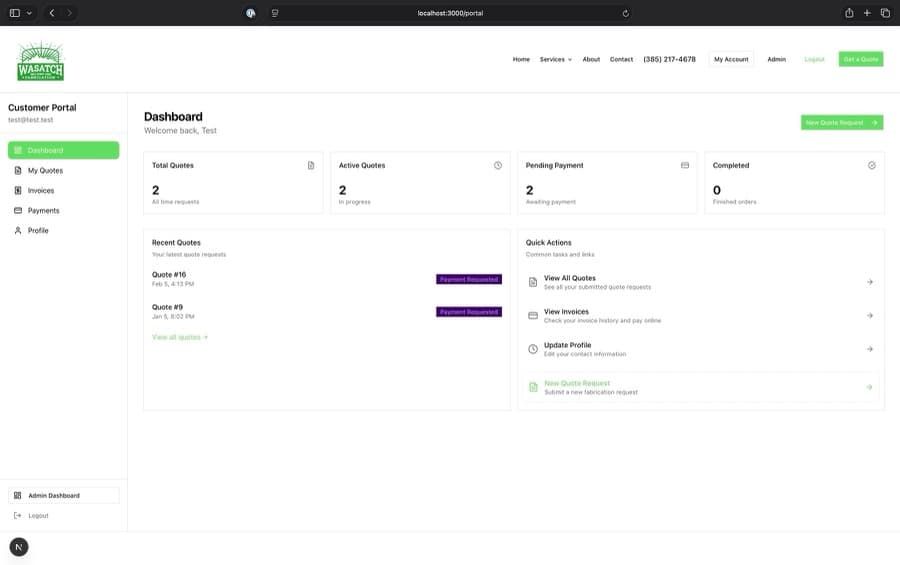Click the arrow on Update Profile row
900x565 pixels.
coord(870,349)
